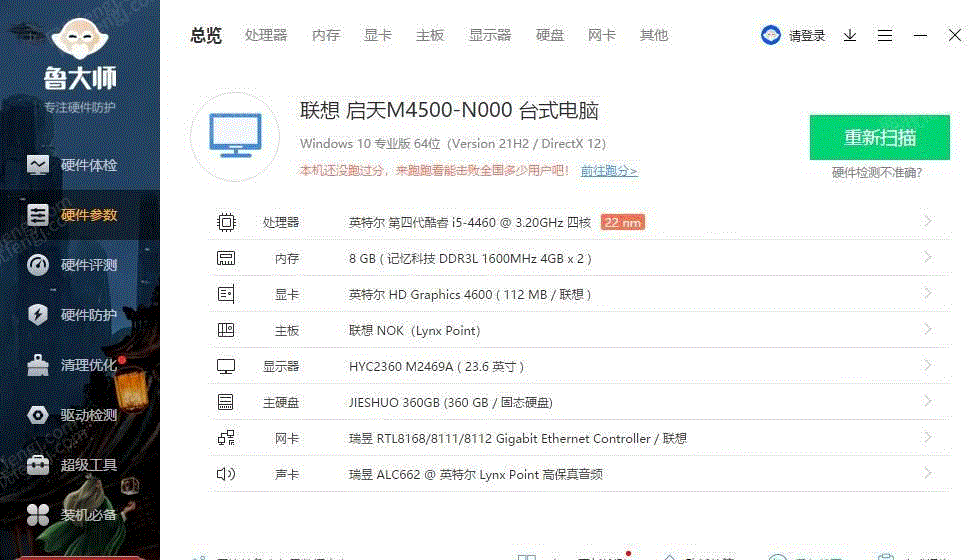Switch to the 显示器 tab
The height and width of the screenshot is (560, 980).
click(x=490, y=35)
